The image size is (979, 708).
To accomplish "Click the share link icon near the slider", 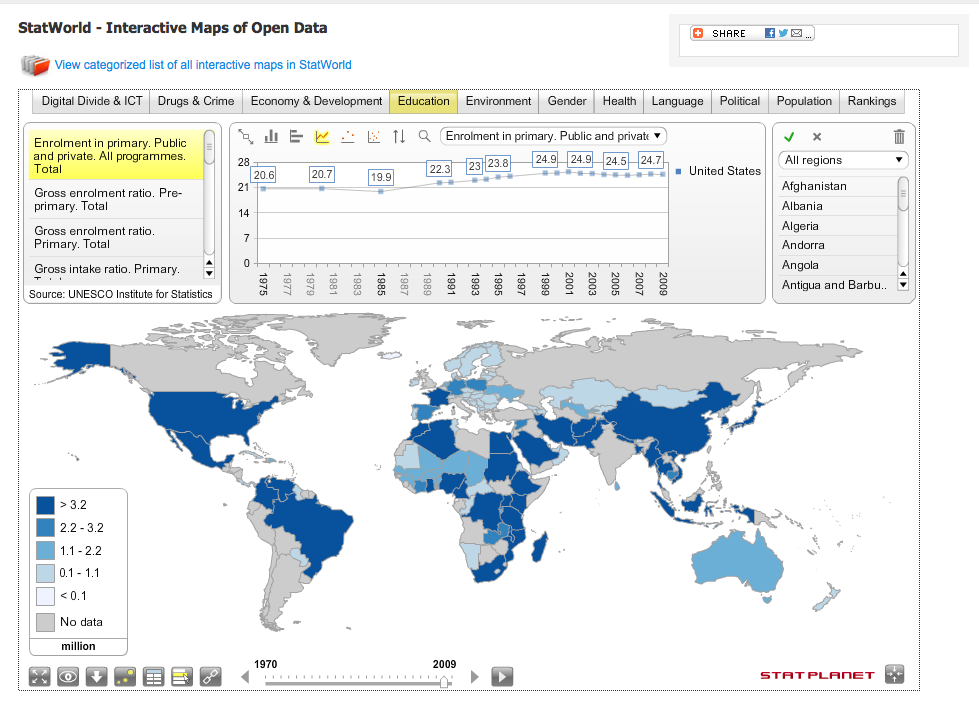I will (209, 676).
